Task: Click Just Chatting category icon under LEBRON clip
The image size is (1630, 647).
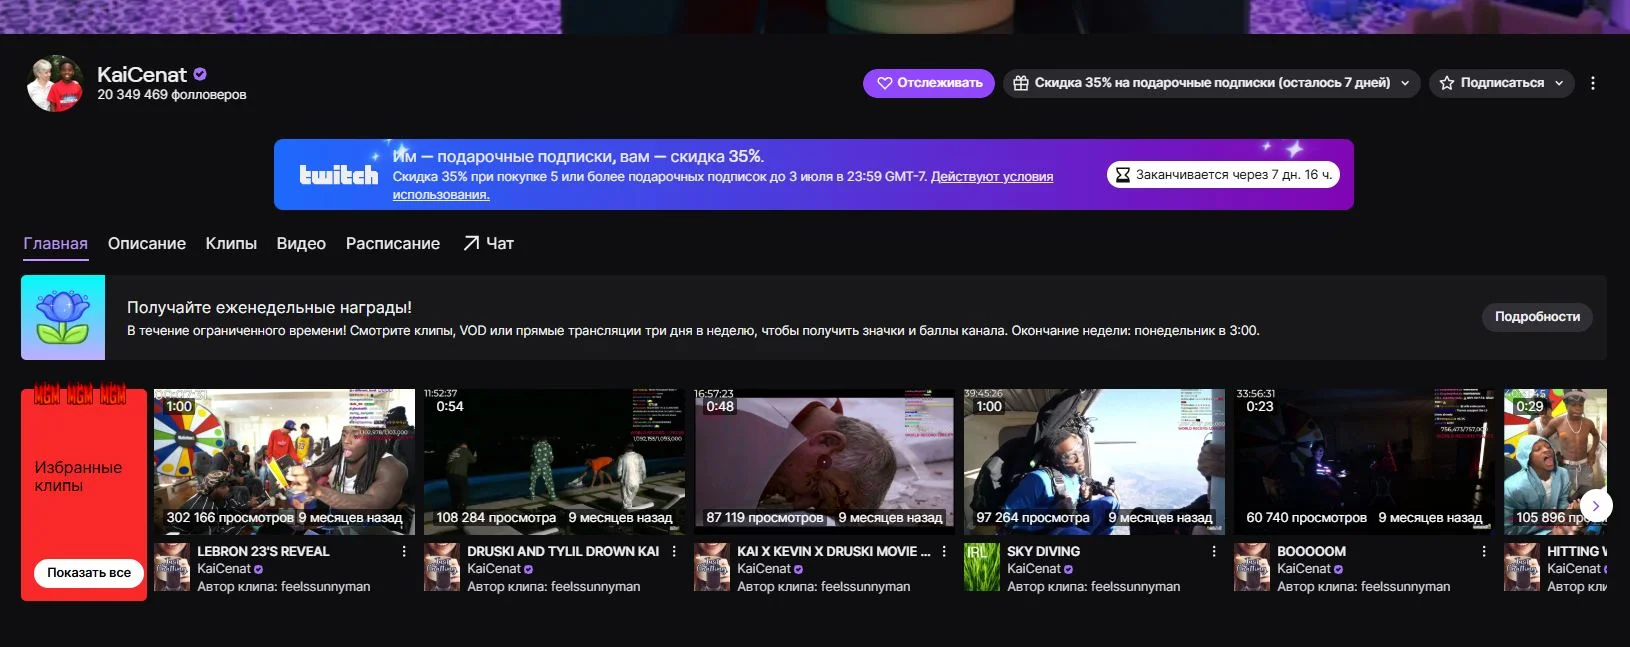Action: pyautogui.click(x=172, y=567)
